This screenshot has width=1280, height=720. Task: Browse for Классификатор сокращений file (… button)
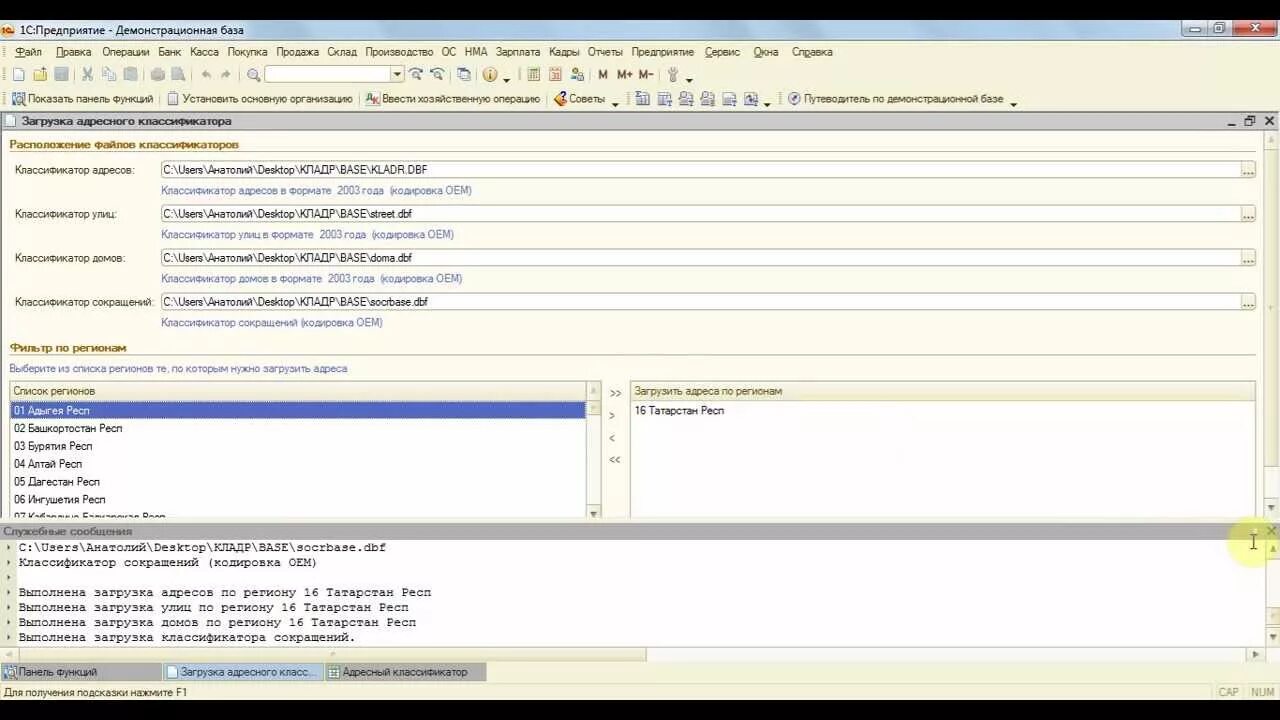pyautogui.click(x=1247, y=302)
